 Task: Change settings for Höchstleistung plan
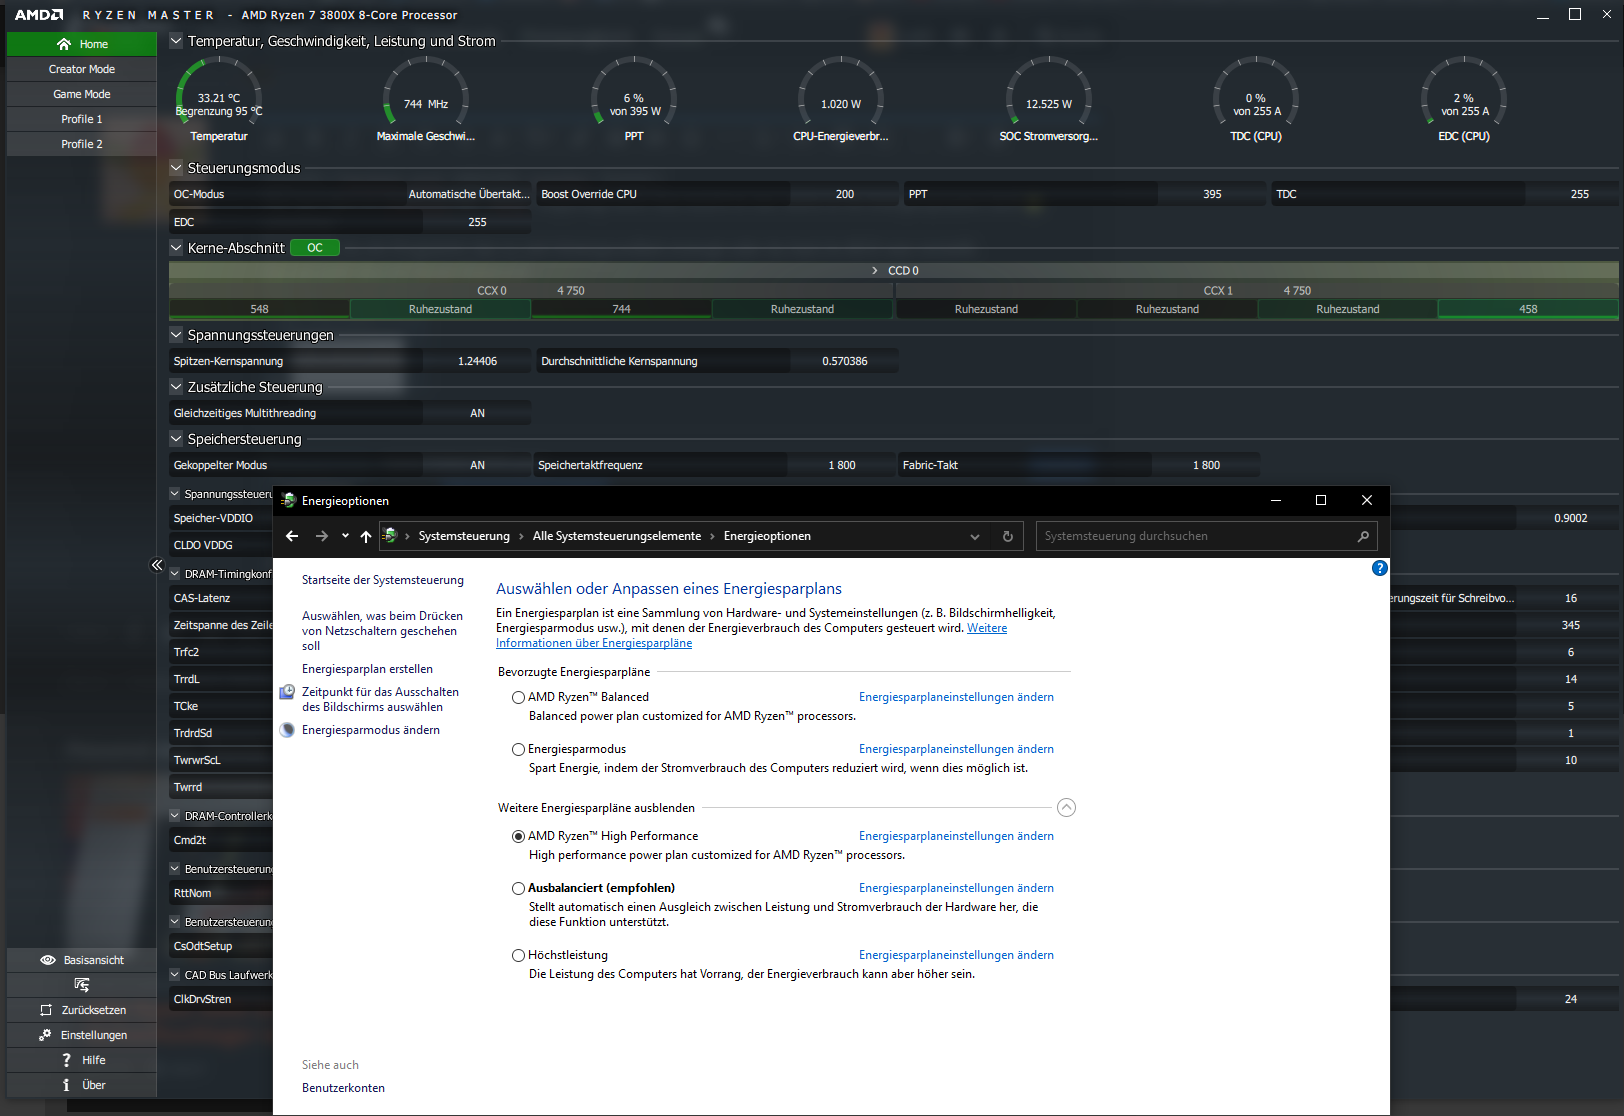tap(956, 955)
